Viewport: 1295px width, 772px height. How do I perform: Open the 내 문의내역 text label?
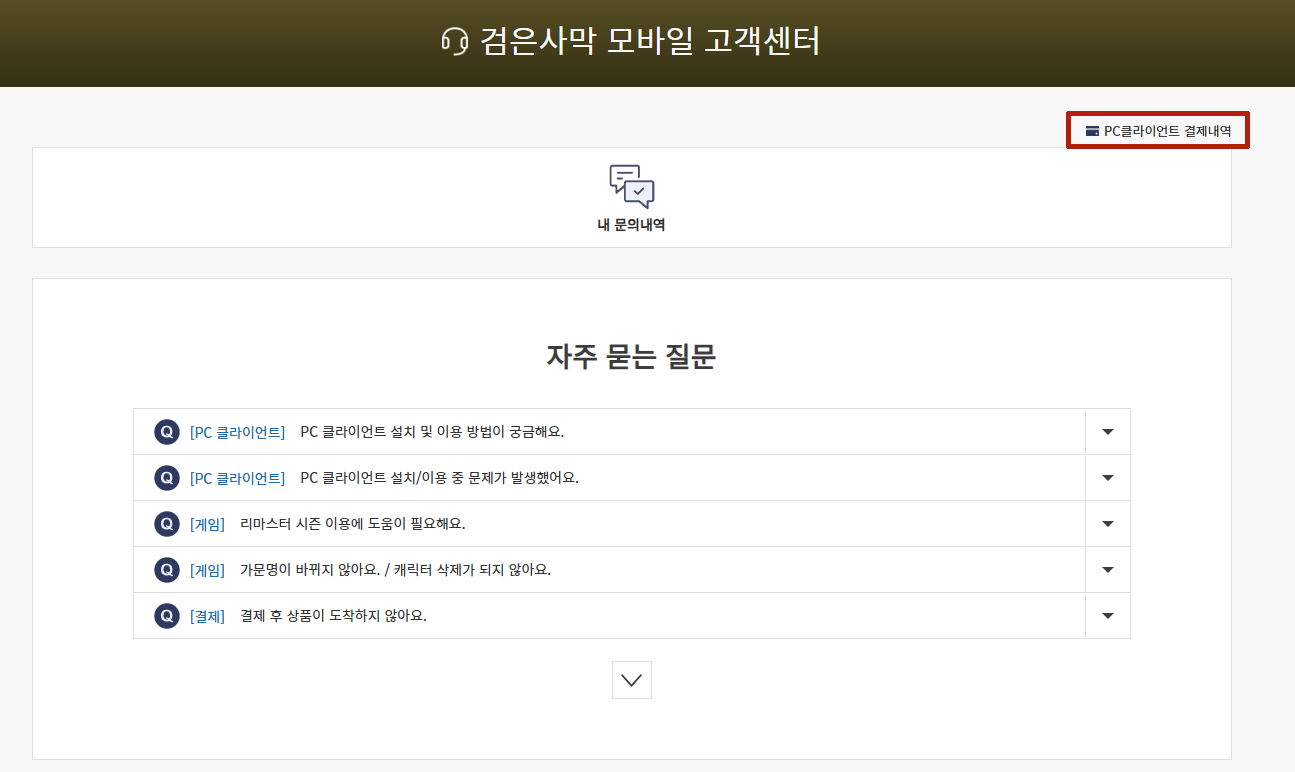(x=631, y=225)
